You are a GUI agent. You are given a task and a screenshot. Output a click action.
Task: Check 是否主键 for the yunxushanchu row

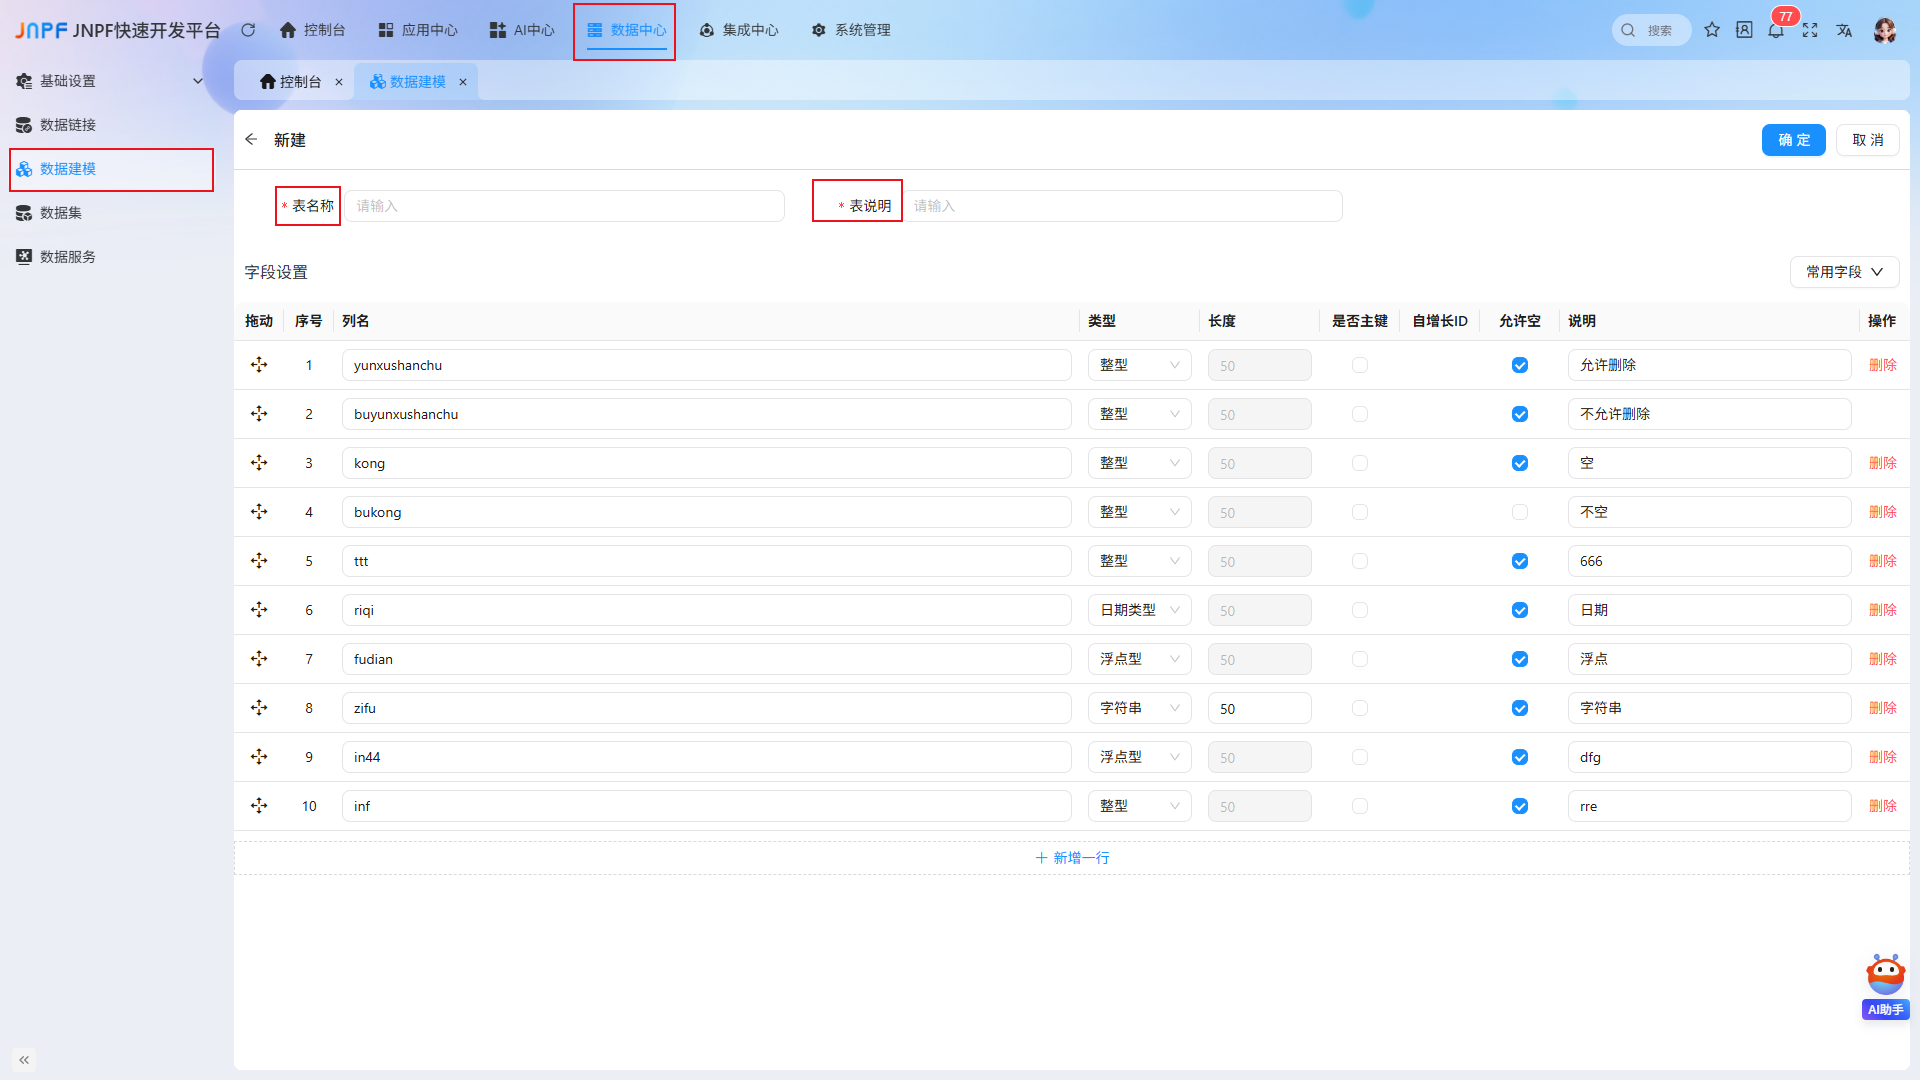click(x=1360, y=365)
